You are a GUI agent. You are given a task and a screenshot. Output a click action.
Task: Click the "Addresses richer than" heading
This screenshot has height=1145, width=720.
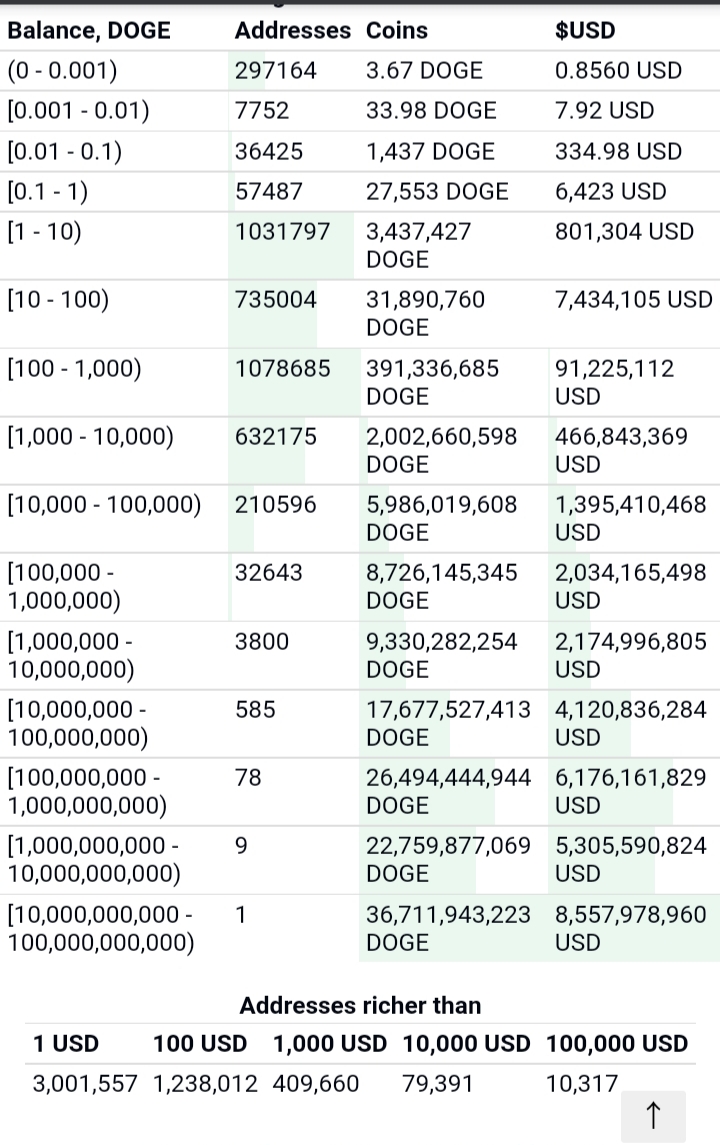tap(360, 1005)
